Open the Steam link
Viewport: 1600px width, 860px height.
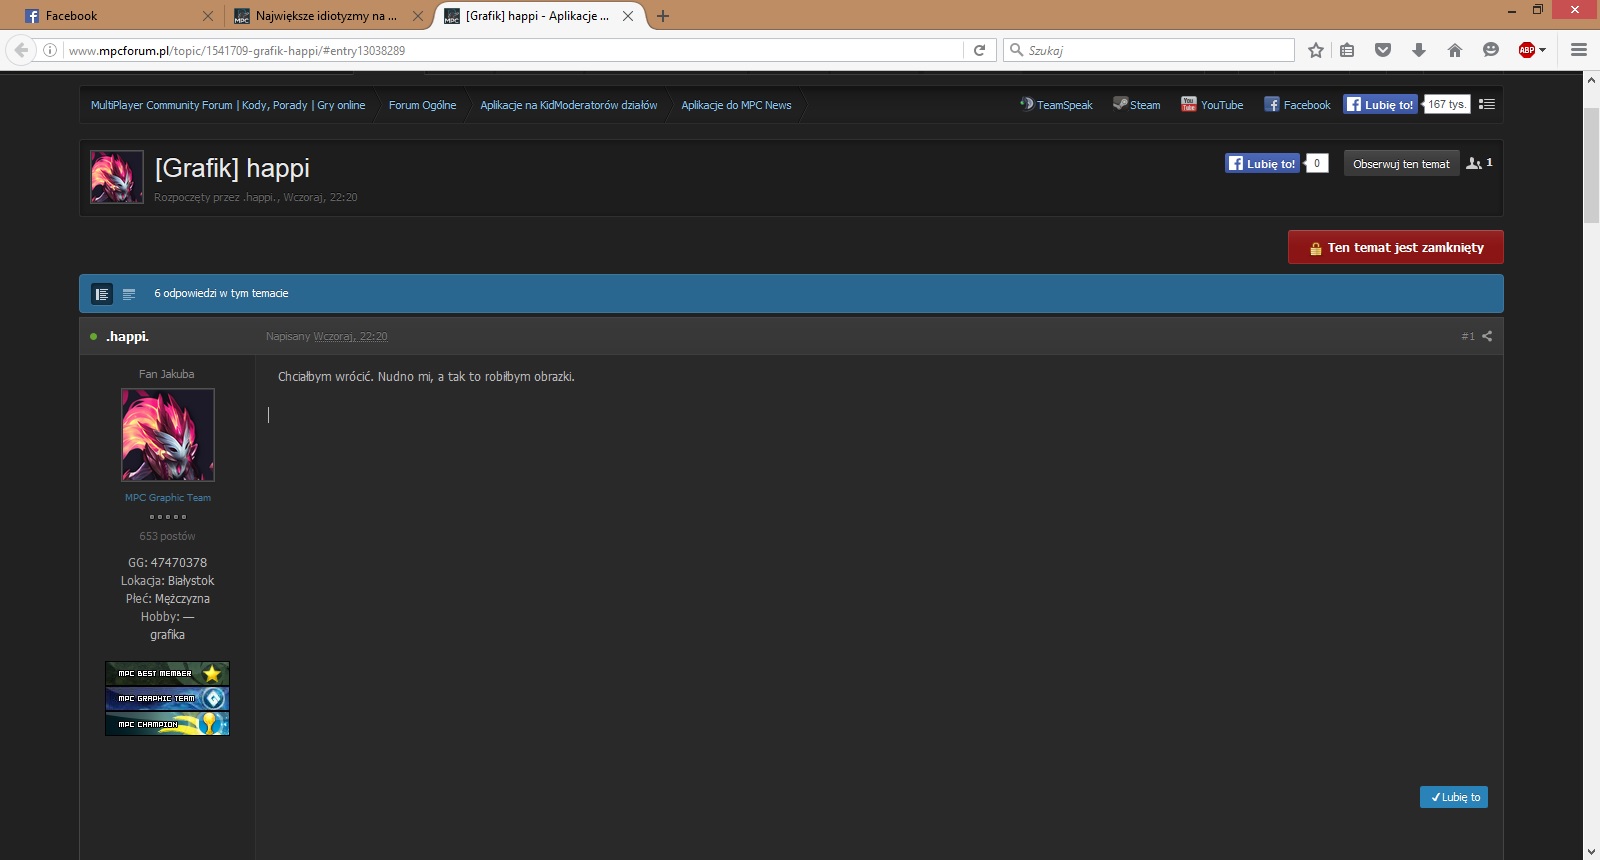point(1137,104)
